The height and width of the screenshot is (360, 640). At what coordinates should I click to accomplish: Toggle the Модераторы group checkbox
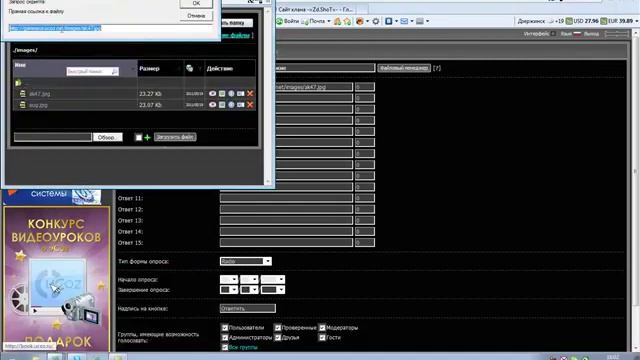(322, 328)
